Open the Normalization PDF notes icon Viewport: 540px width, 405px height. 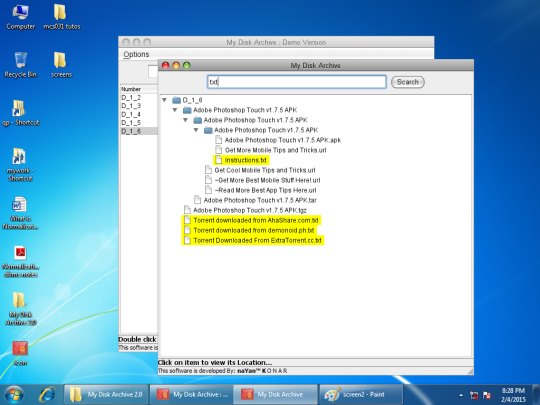[20, 261]
